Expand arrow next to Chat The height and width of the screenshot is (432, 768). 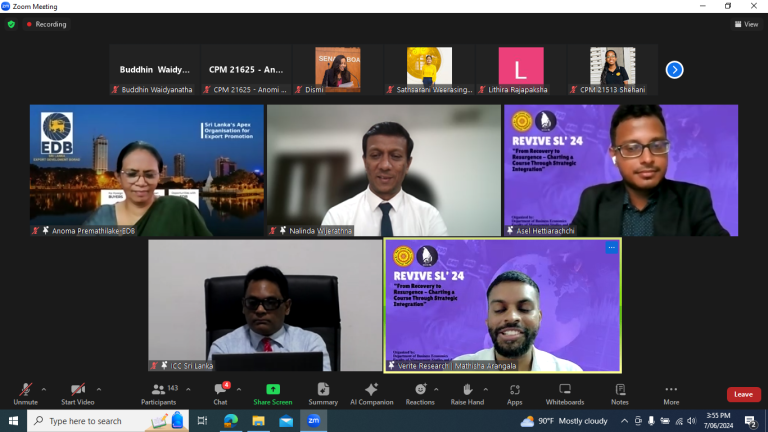239,389
